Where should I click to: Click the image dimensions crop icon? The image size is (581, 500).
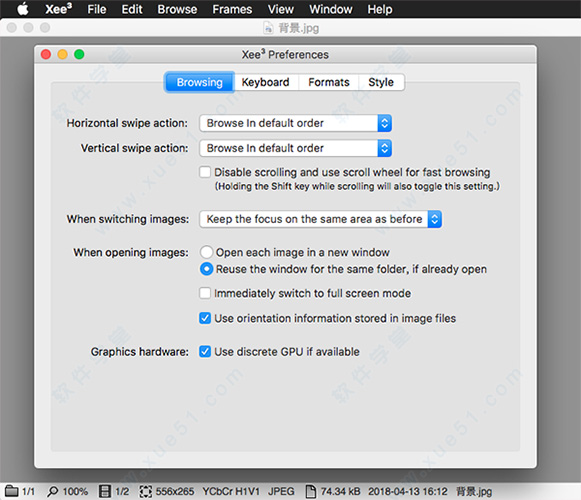pos(145,491)
